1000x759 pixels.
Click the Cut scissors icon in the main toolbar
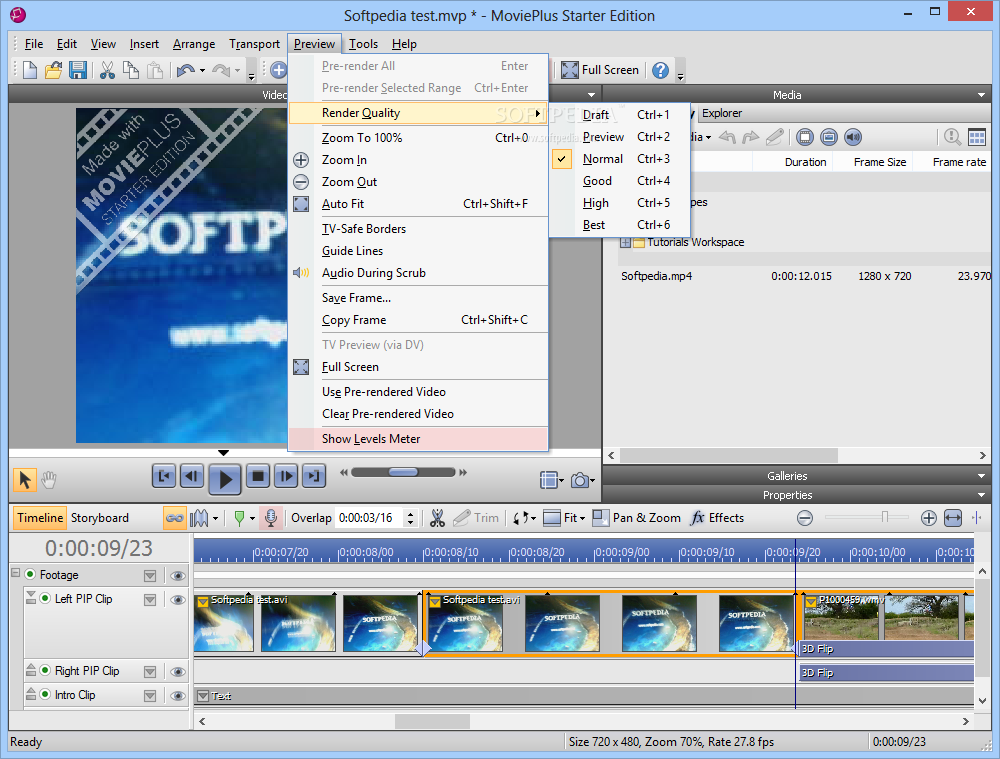[x=107, y=70]
